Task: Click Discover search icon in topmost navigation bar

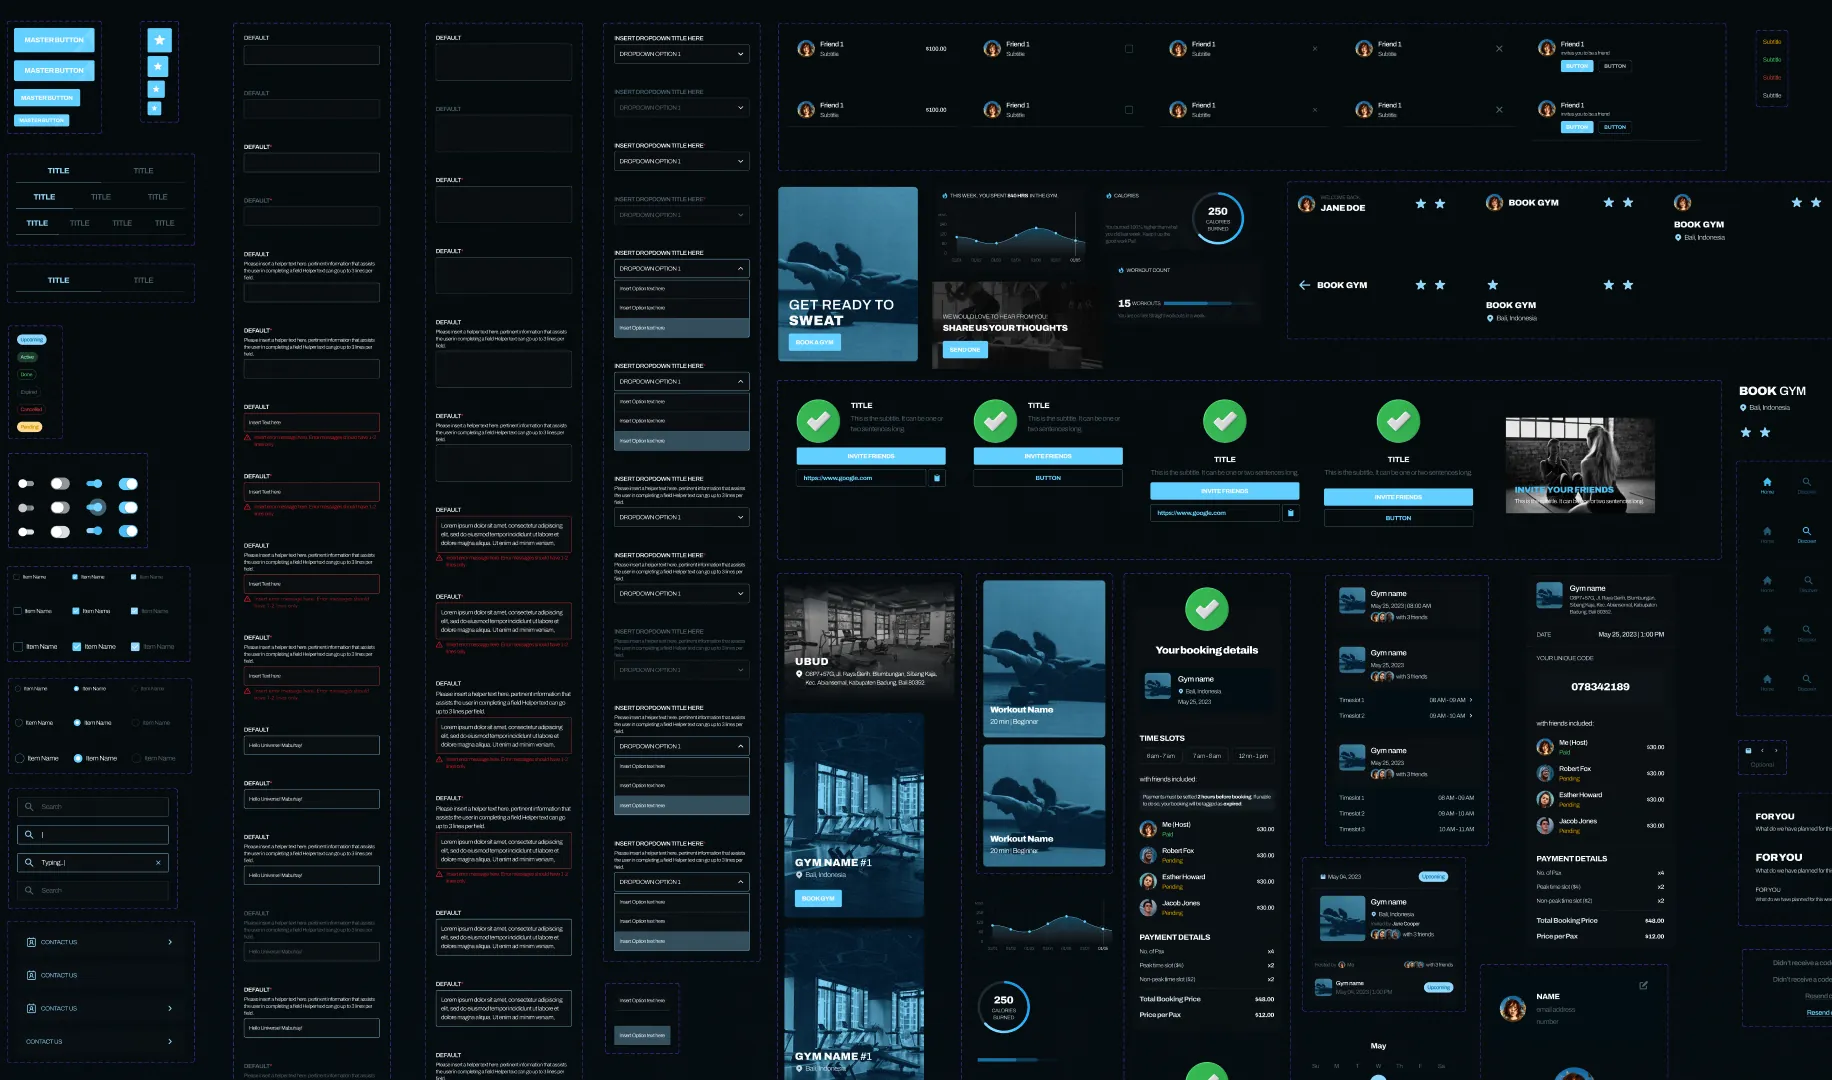Action: [1807, 482]
